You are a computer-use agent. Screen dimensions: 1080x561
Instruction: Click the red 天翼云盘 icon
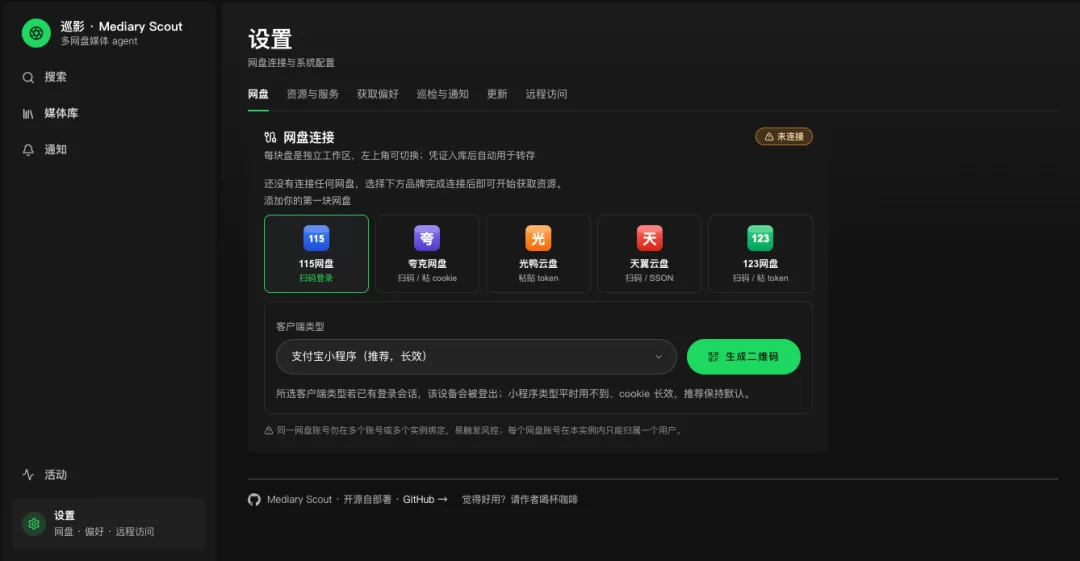pos(649,238)
